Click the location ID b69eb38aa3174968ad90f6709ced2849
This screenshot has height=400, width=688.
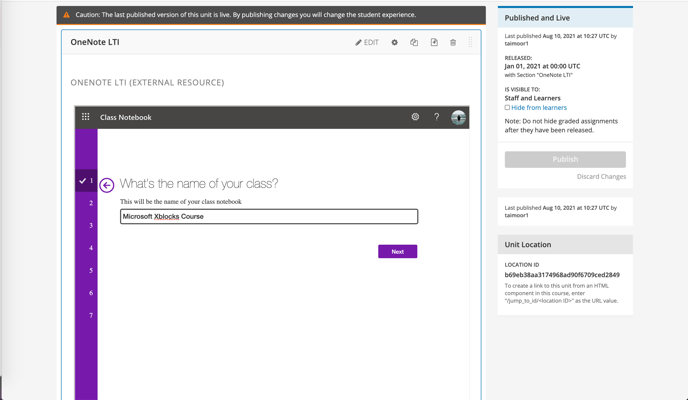562,275
